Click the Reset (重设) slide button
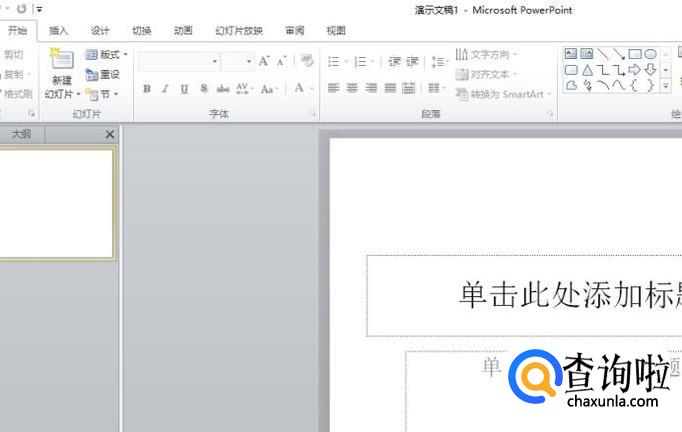This screenshot has width=682, height=432. 102,74
